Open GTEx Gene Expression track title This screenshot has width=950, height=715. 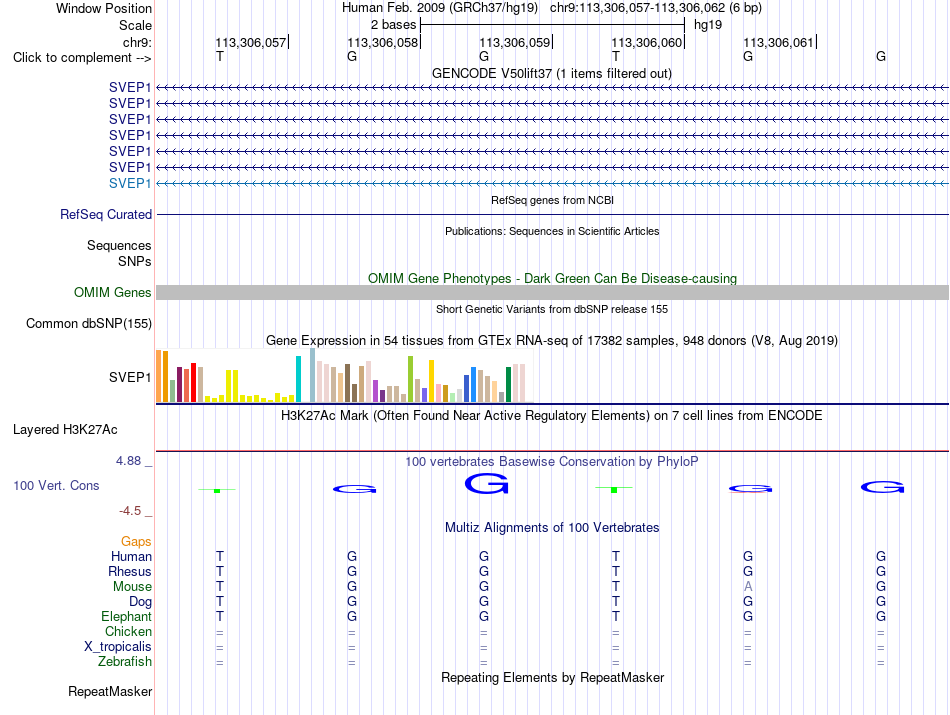pyautogui.click(x=552, y=341)
